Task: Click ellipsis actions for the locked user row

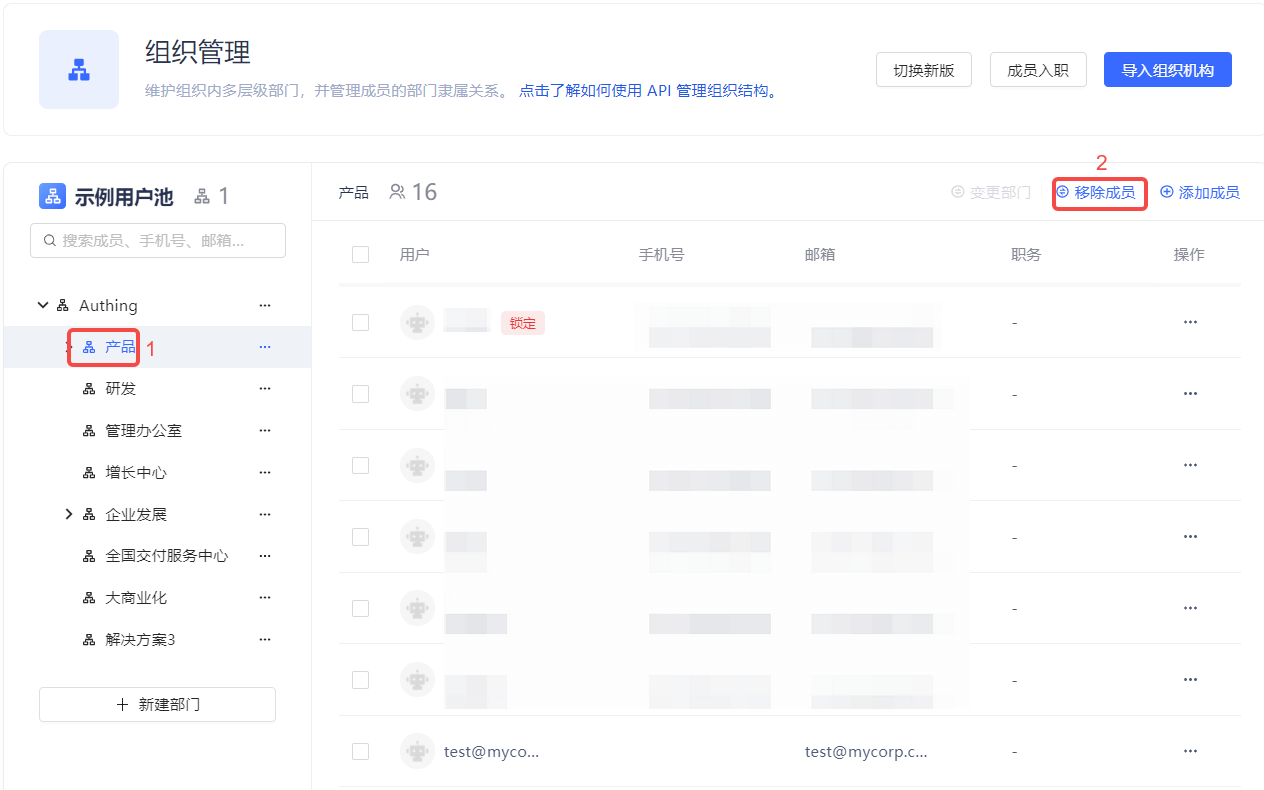Action: 1190,322
